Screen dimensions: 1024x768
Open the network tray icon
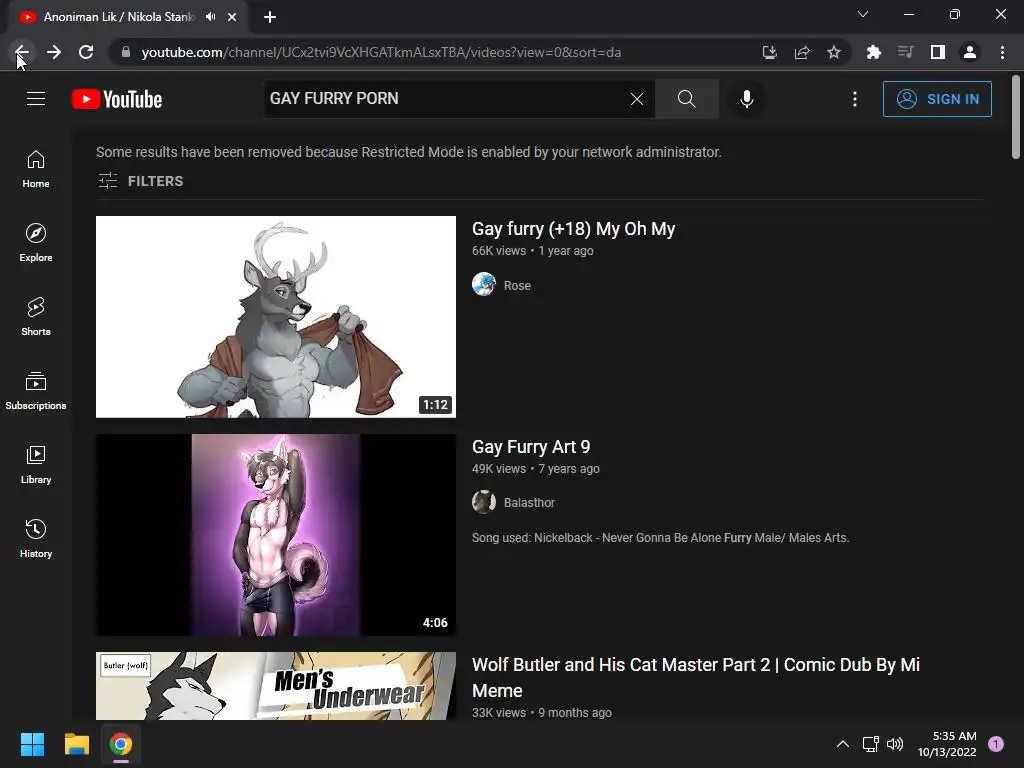[871, 744]
